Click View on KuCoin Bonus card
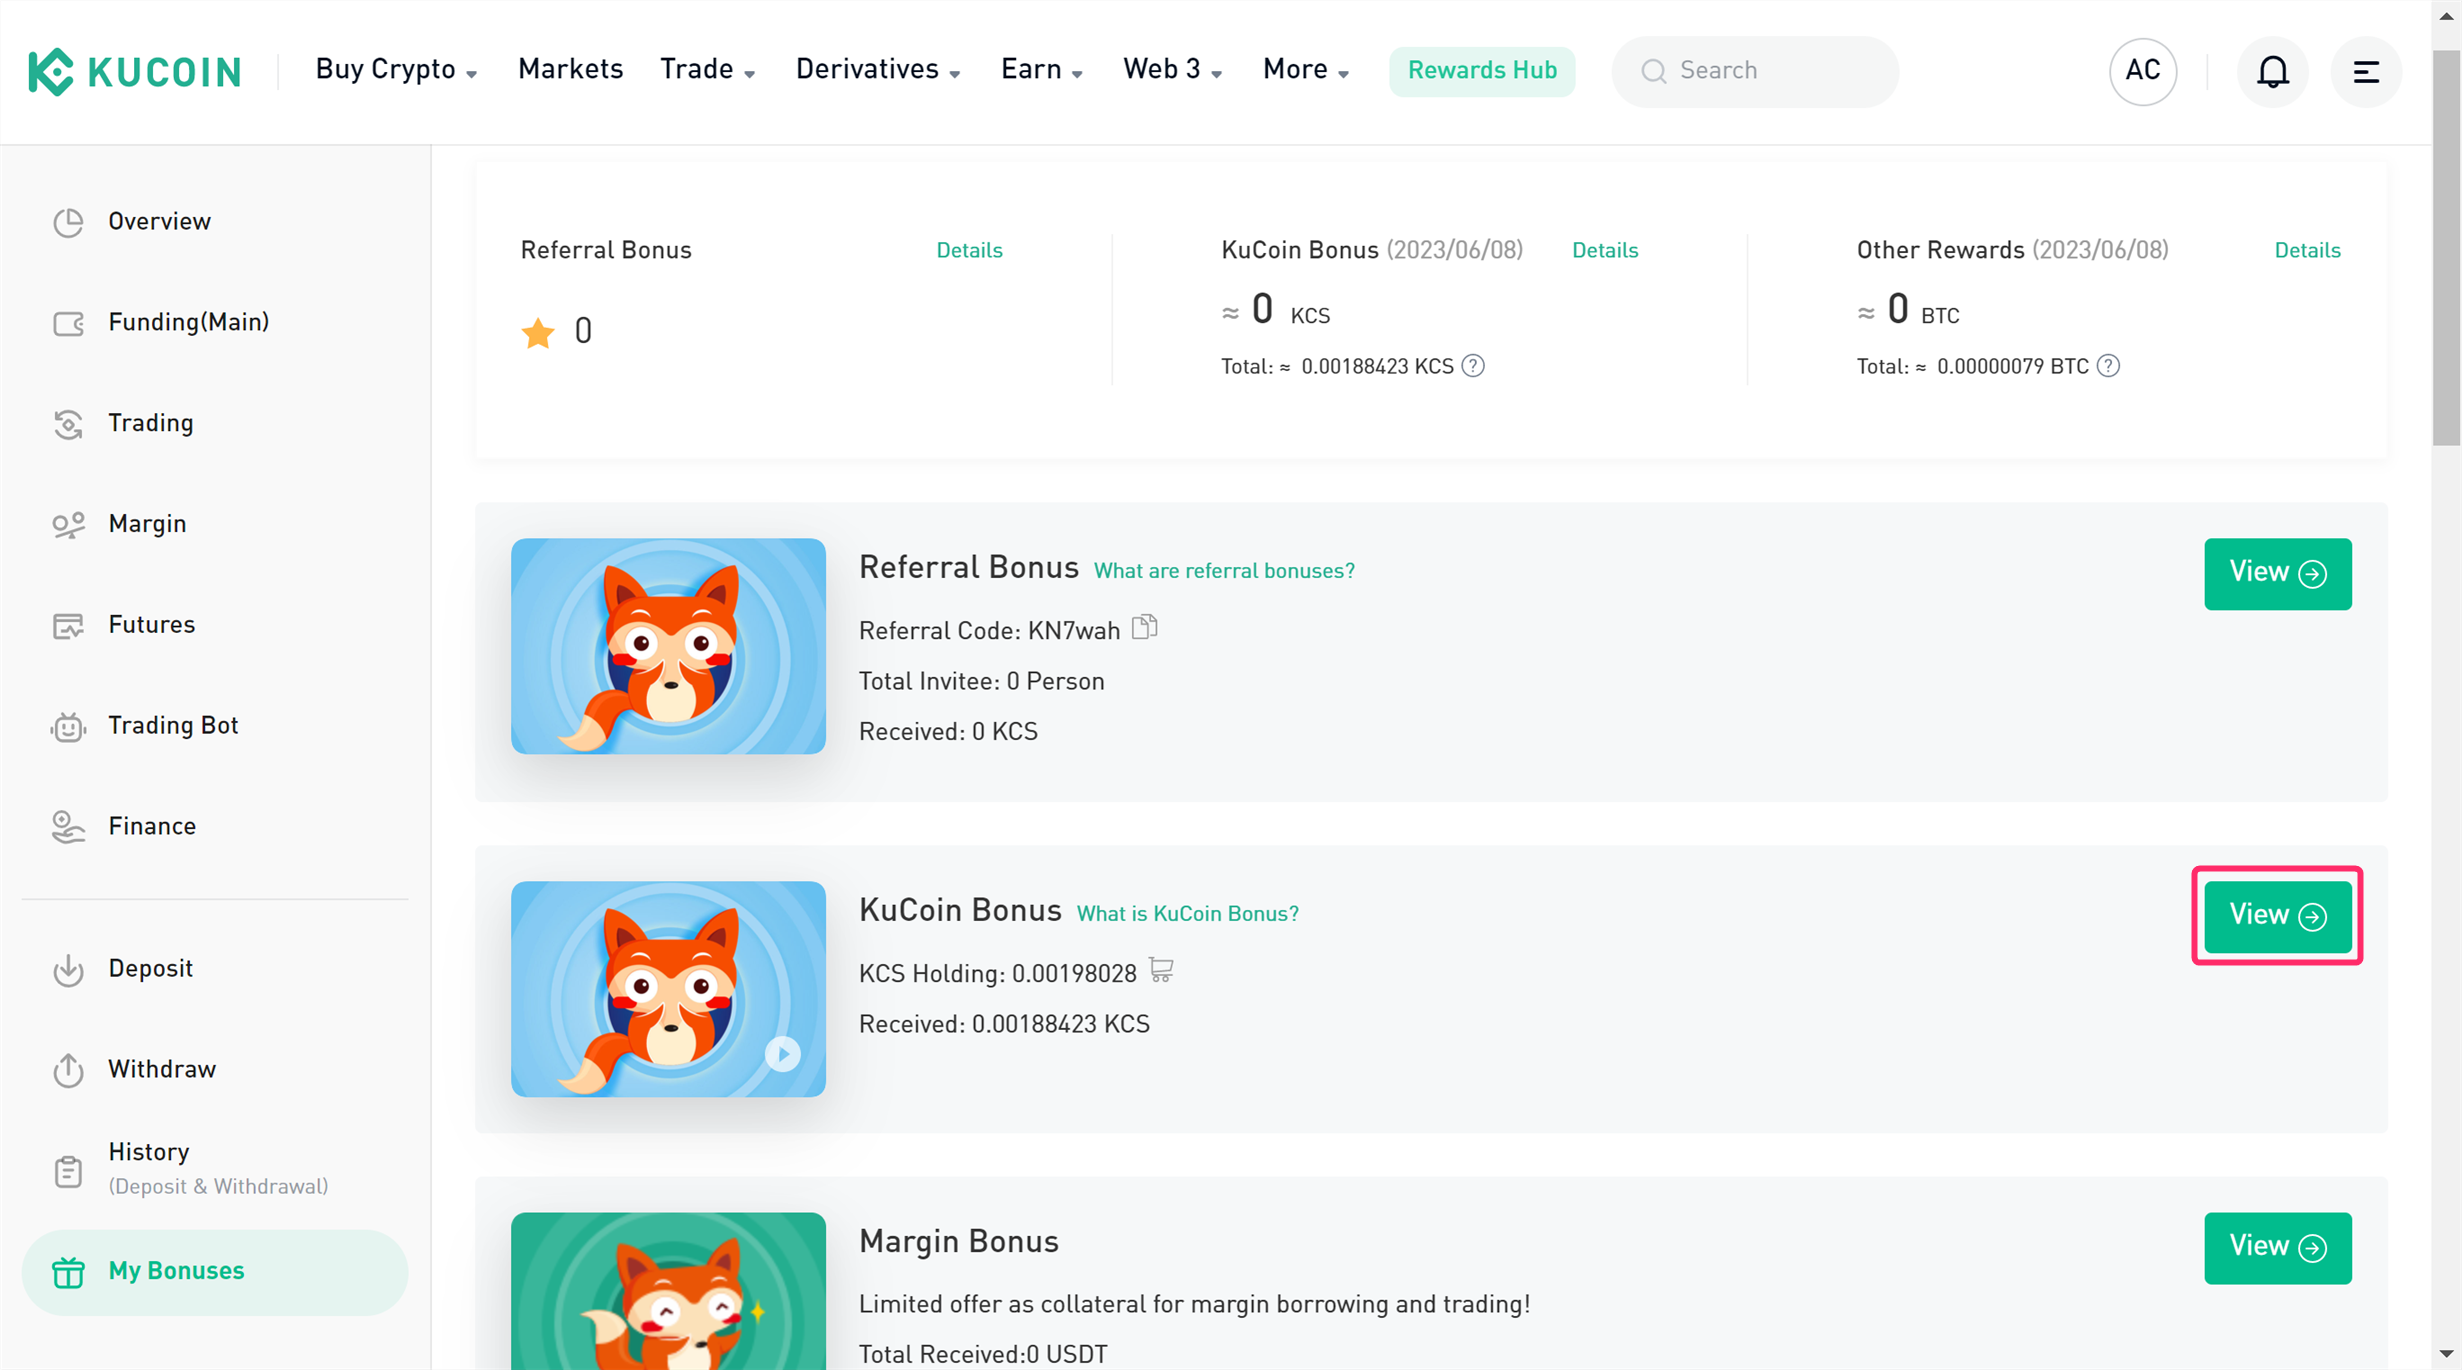 coord(2277,916)
